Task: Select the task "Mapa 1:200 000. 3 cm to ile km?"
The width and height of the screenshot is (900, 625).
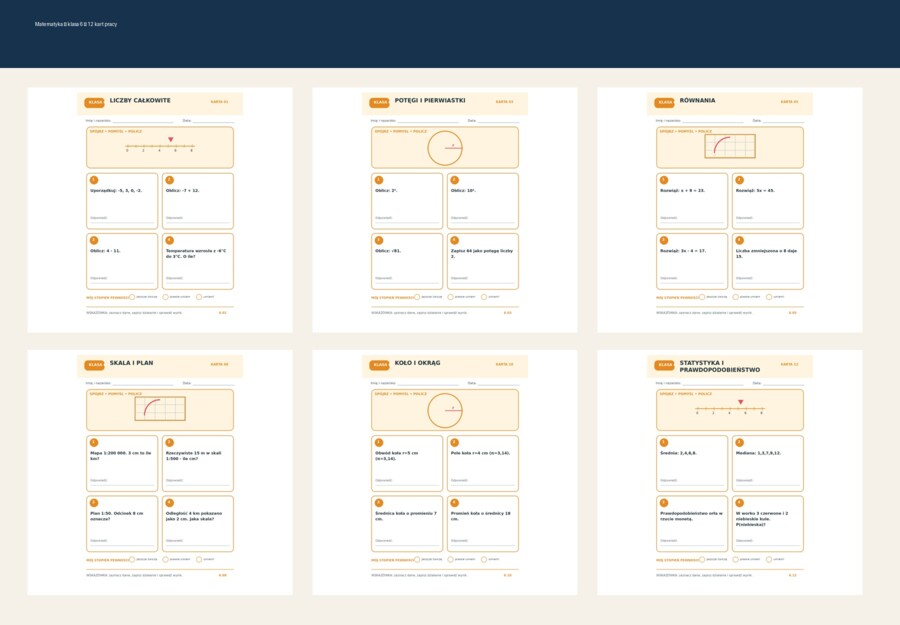Action: pos(122,463)
